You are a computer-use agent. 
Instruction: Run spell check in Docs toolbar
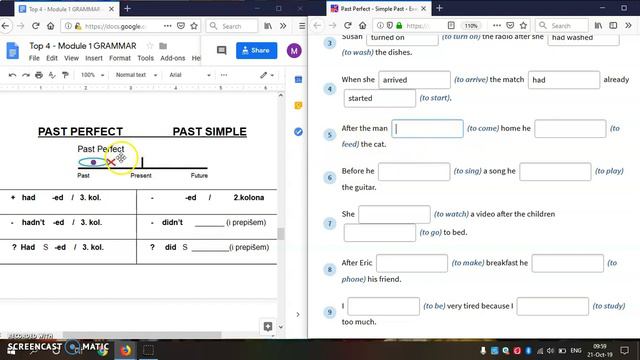coord(52,75)
